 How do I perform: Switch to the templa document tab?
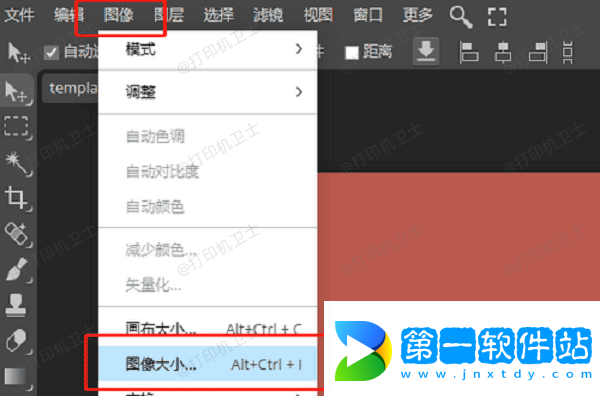point(70,88)
